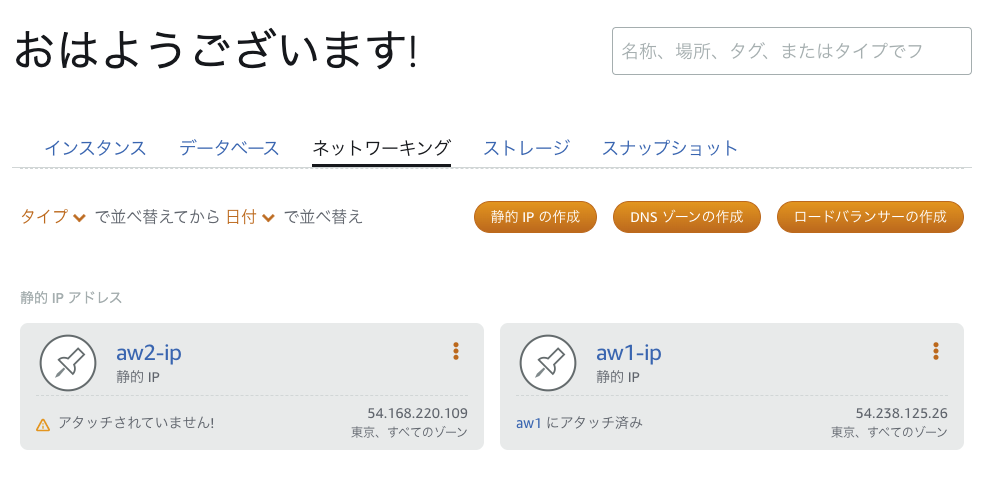The width and height of the screenshot is (989, 481).
Task: Click the 静的 IP の作成 button
Action: (x=535, y=217)
